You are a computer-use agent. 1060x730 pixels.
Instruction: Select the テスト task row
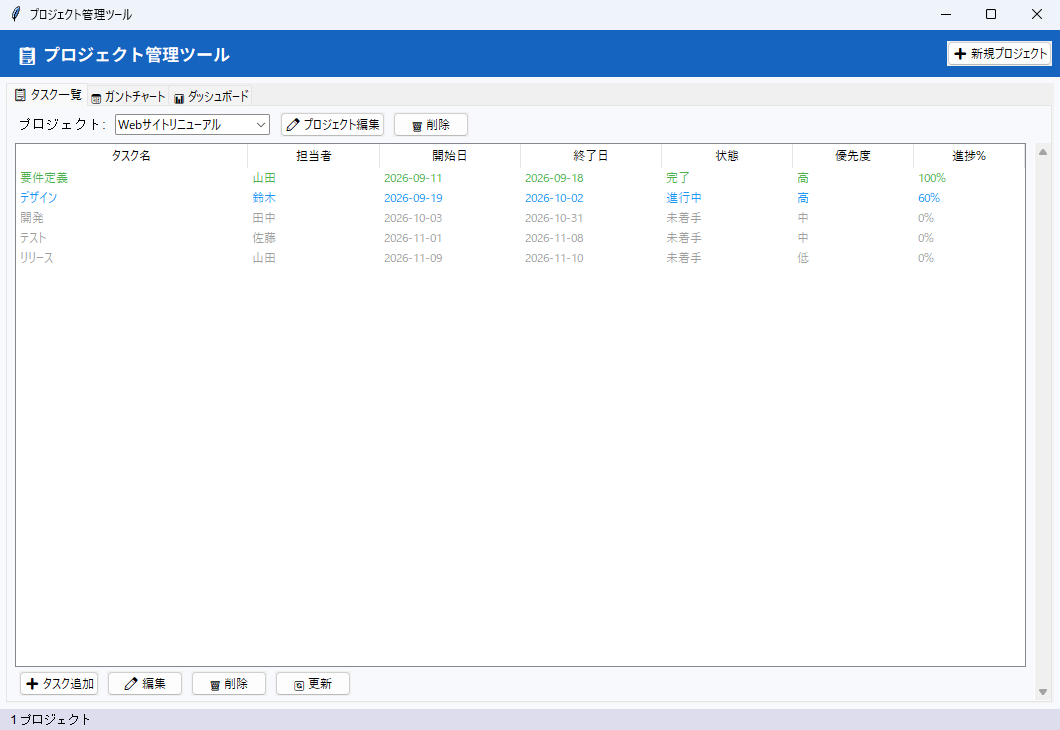(x=521, y=238)
